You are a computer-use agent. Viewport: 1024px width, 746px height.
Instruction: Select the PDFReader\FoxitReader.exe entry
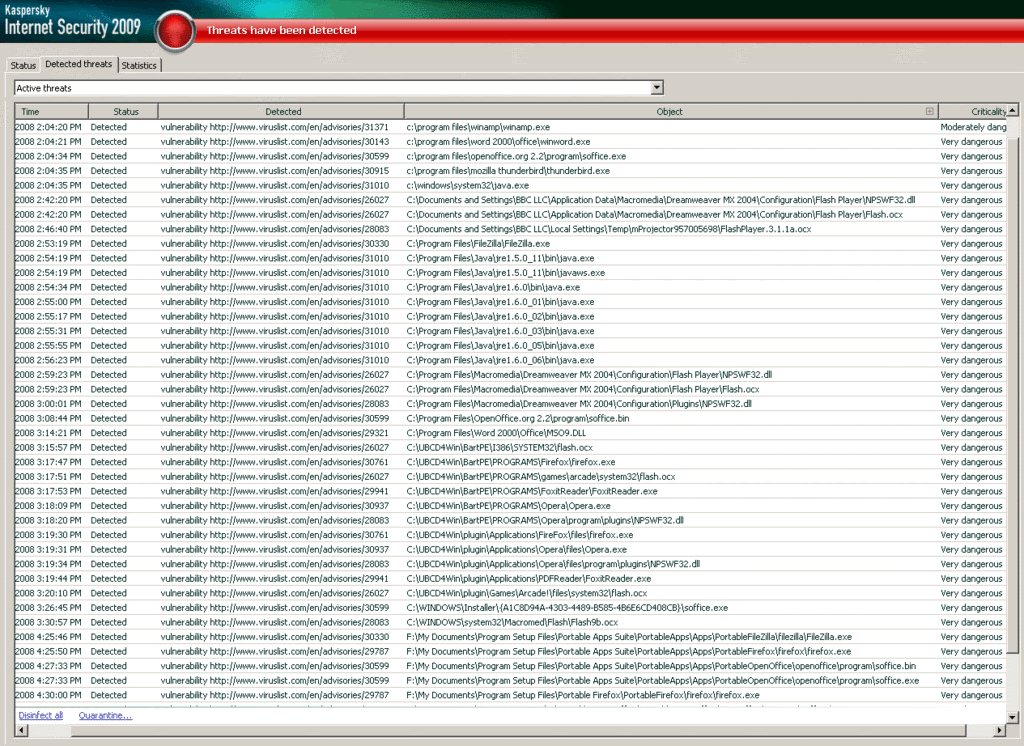(528, 579)
